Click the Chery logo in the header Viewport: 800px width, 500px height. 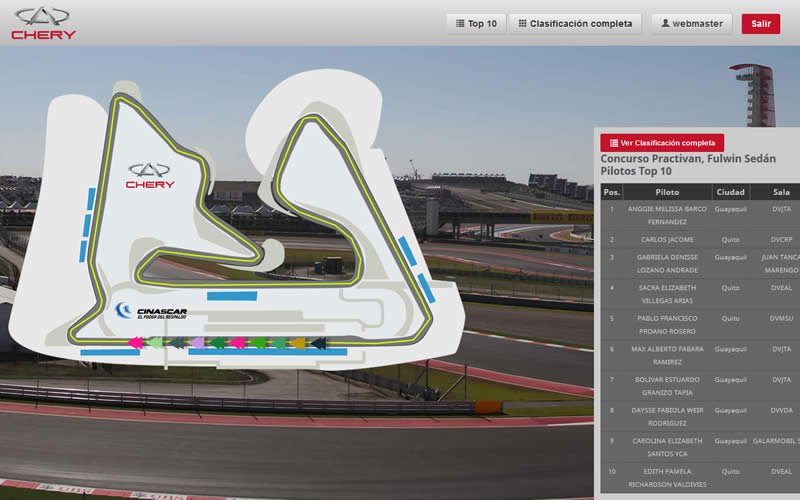(44, 23)
